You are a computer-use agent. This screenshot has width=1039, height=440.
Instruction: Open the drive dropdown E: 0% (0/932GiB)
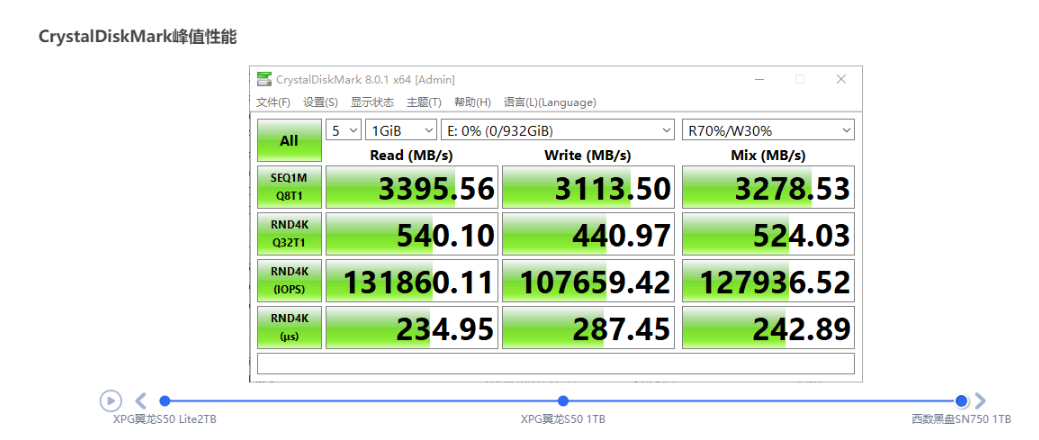(x=558, y=131)
